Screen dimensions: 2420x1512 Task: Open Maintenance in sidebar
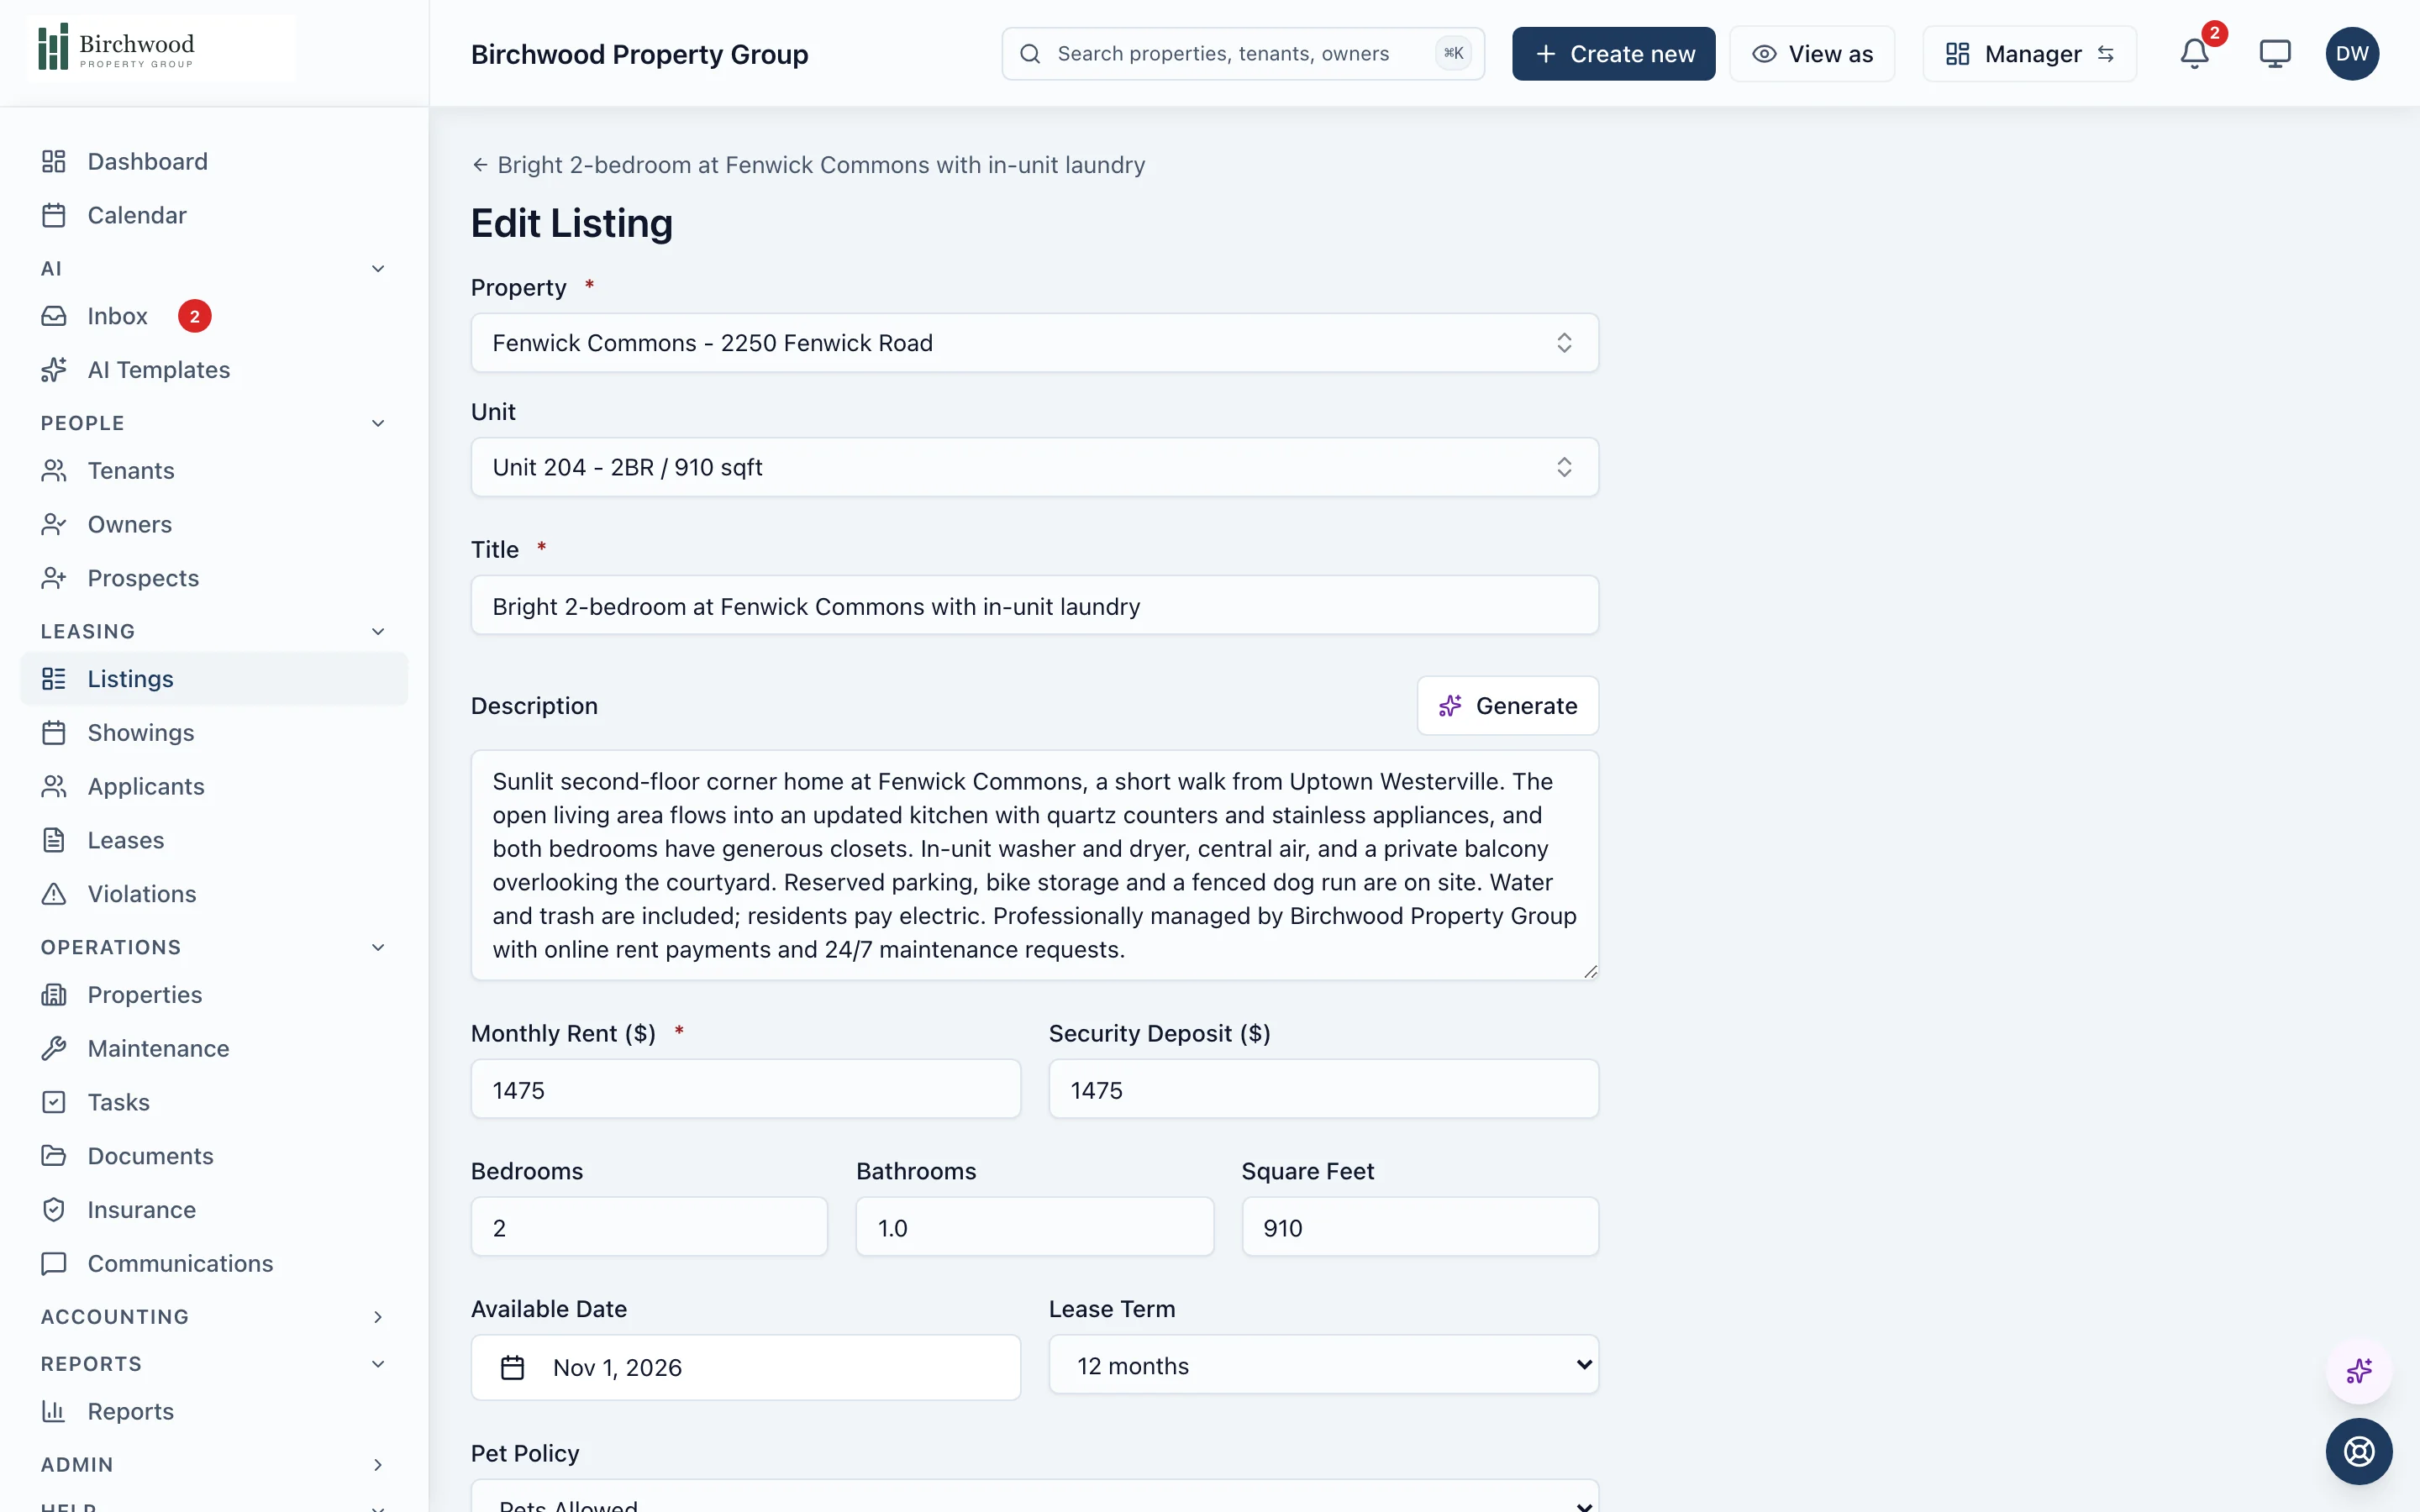pyautogui.click(x=214, y=1048)
